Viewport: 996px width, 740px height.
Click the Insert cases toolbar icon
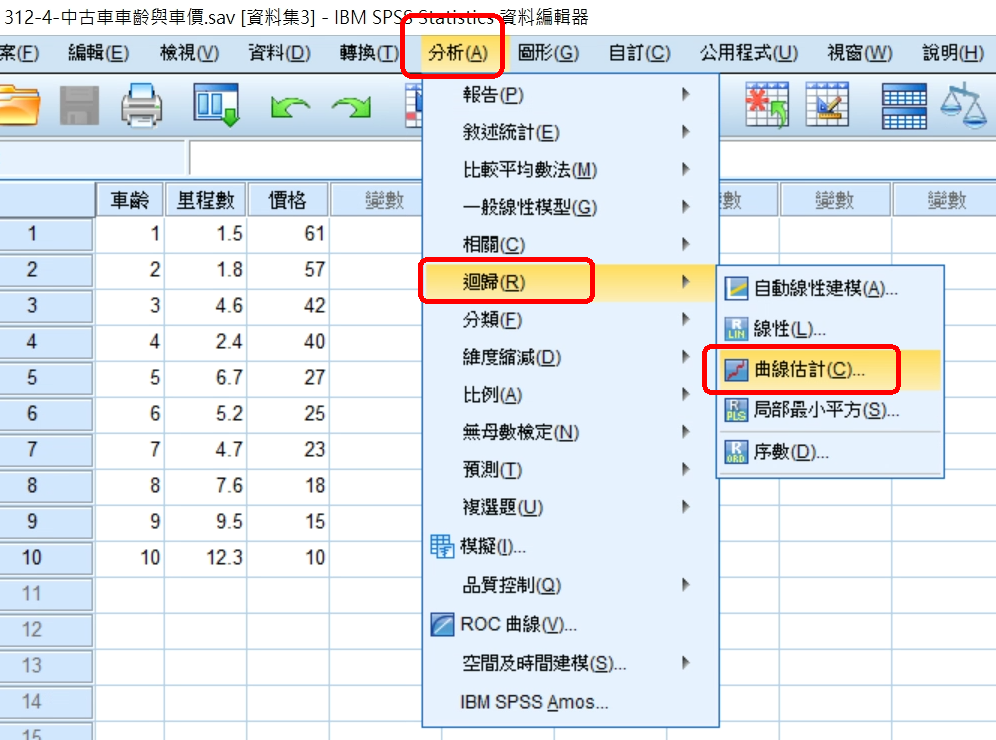(x=766, y=104)
